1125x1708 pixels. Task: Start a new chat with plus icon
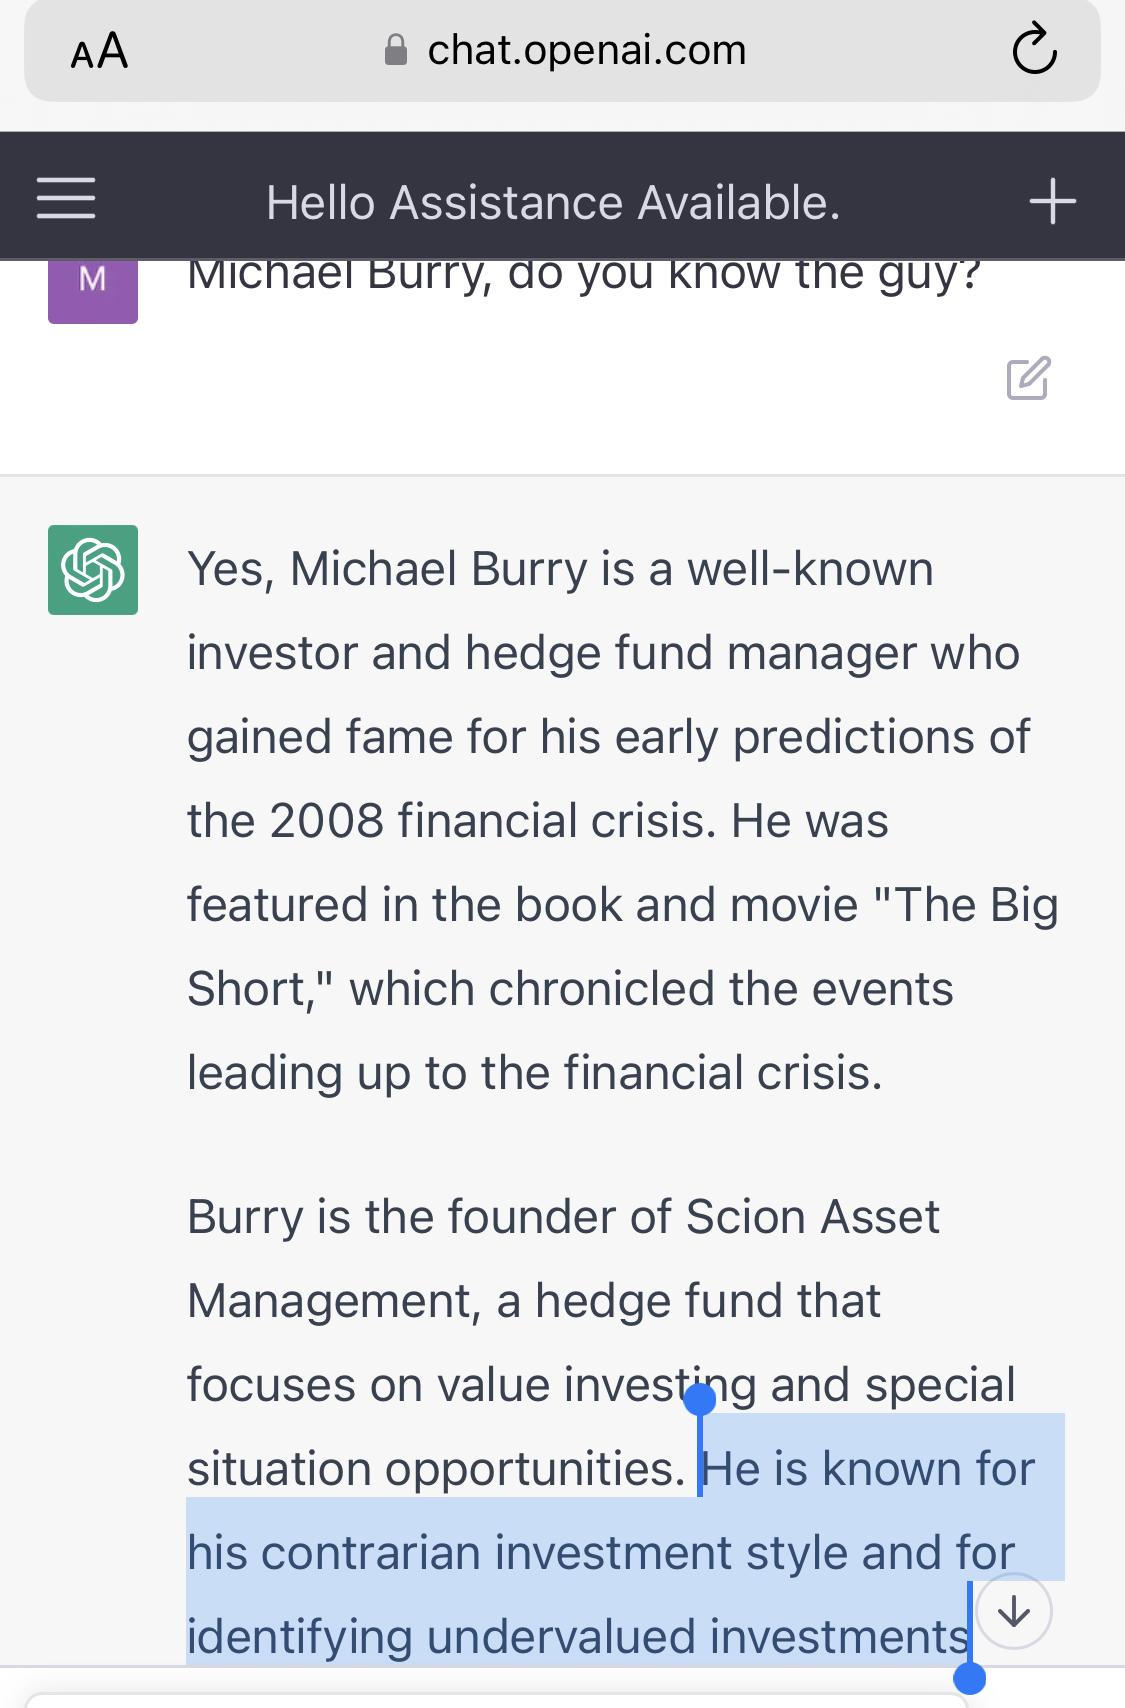tap(1052, 201)
